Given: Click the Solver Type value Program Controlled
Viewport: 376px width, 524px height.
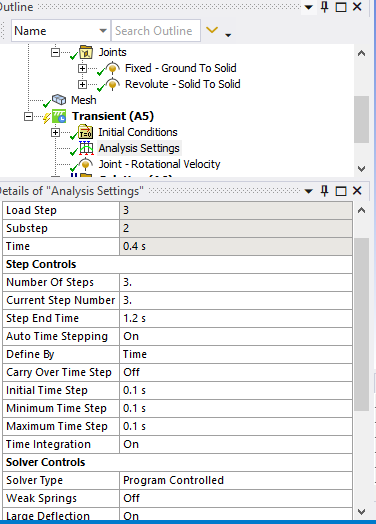Looking at the screenshot, I should pos(236,481).
